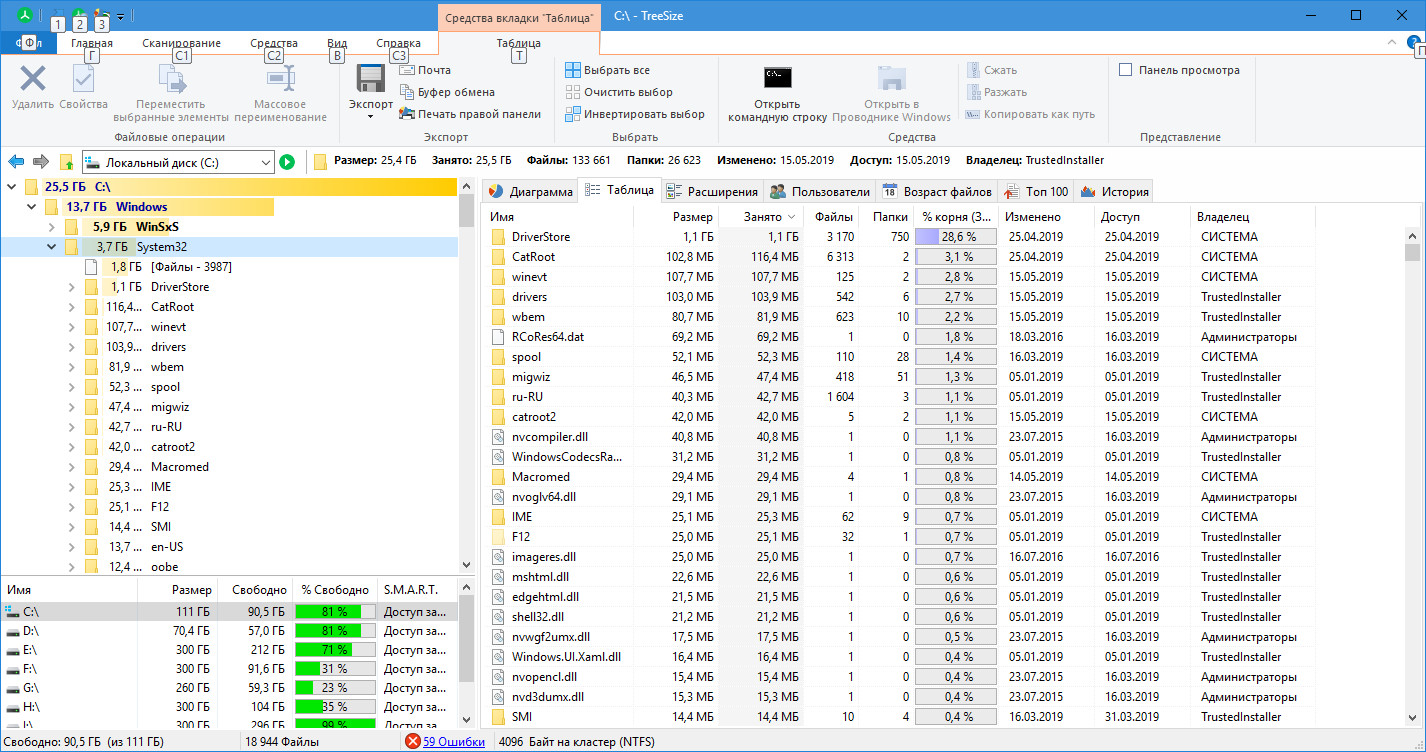
Task: Expand the WinSxS folder node
Action: (51, 227)
